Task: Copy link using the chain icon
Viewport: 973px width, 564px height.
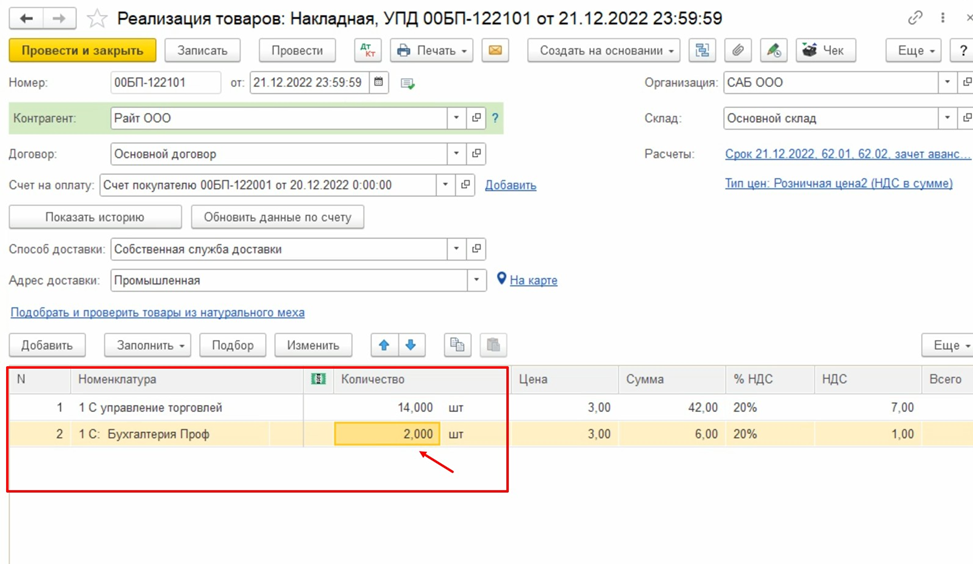Action: (x=915, y=18)
